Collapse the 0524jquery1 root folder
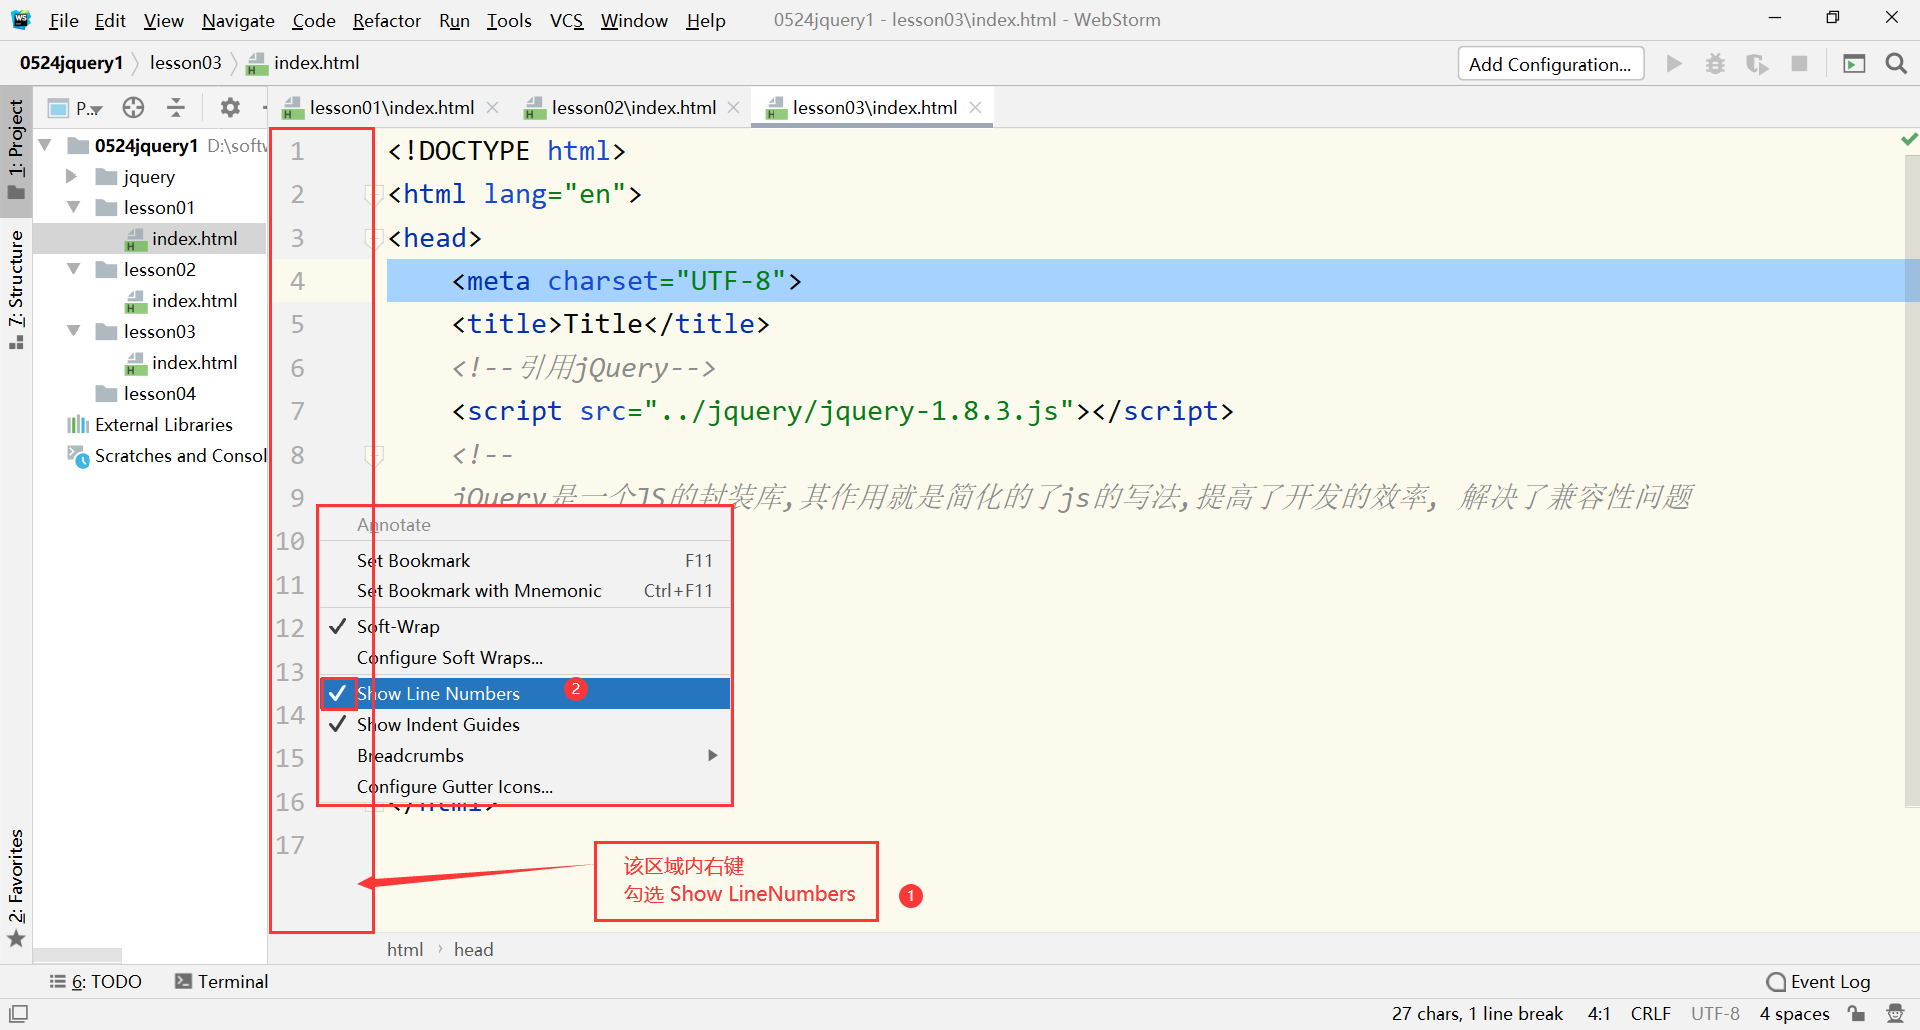 (45, 145)
